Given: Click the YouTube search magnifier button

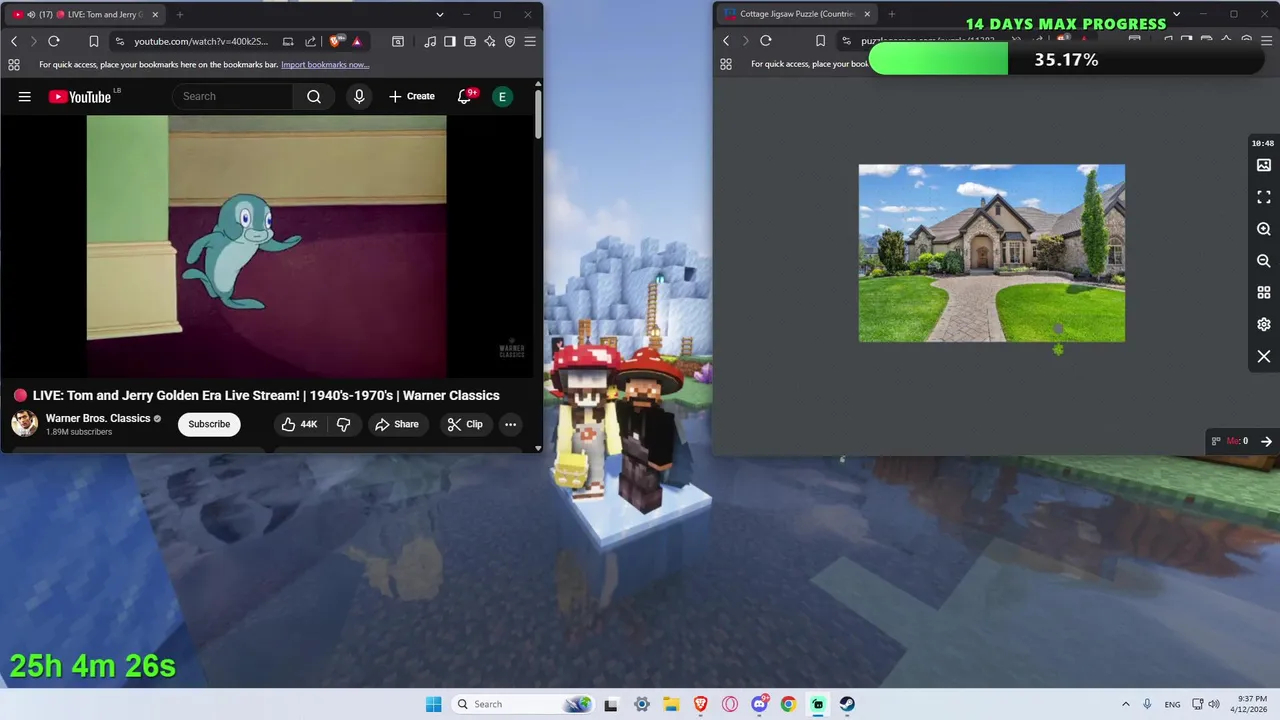Looking at the screenshot, I should (314, 97).
